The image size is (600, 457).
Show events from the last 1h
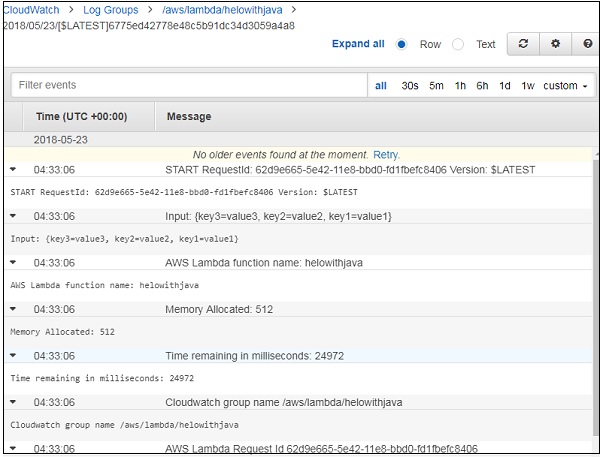460,86
